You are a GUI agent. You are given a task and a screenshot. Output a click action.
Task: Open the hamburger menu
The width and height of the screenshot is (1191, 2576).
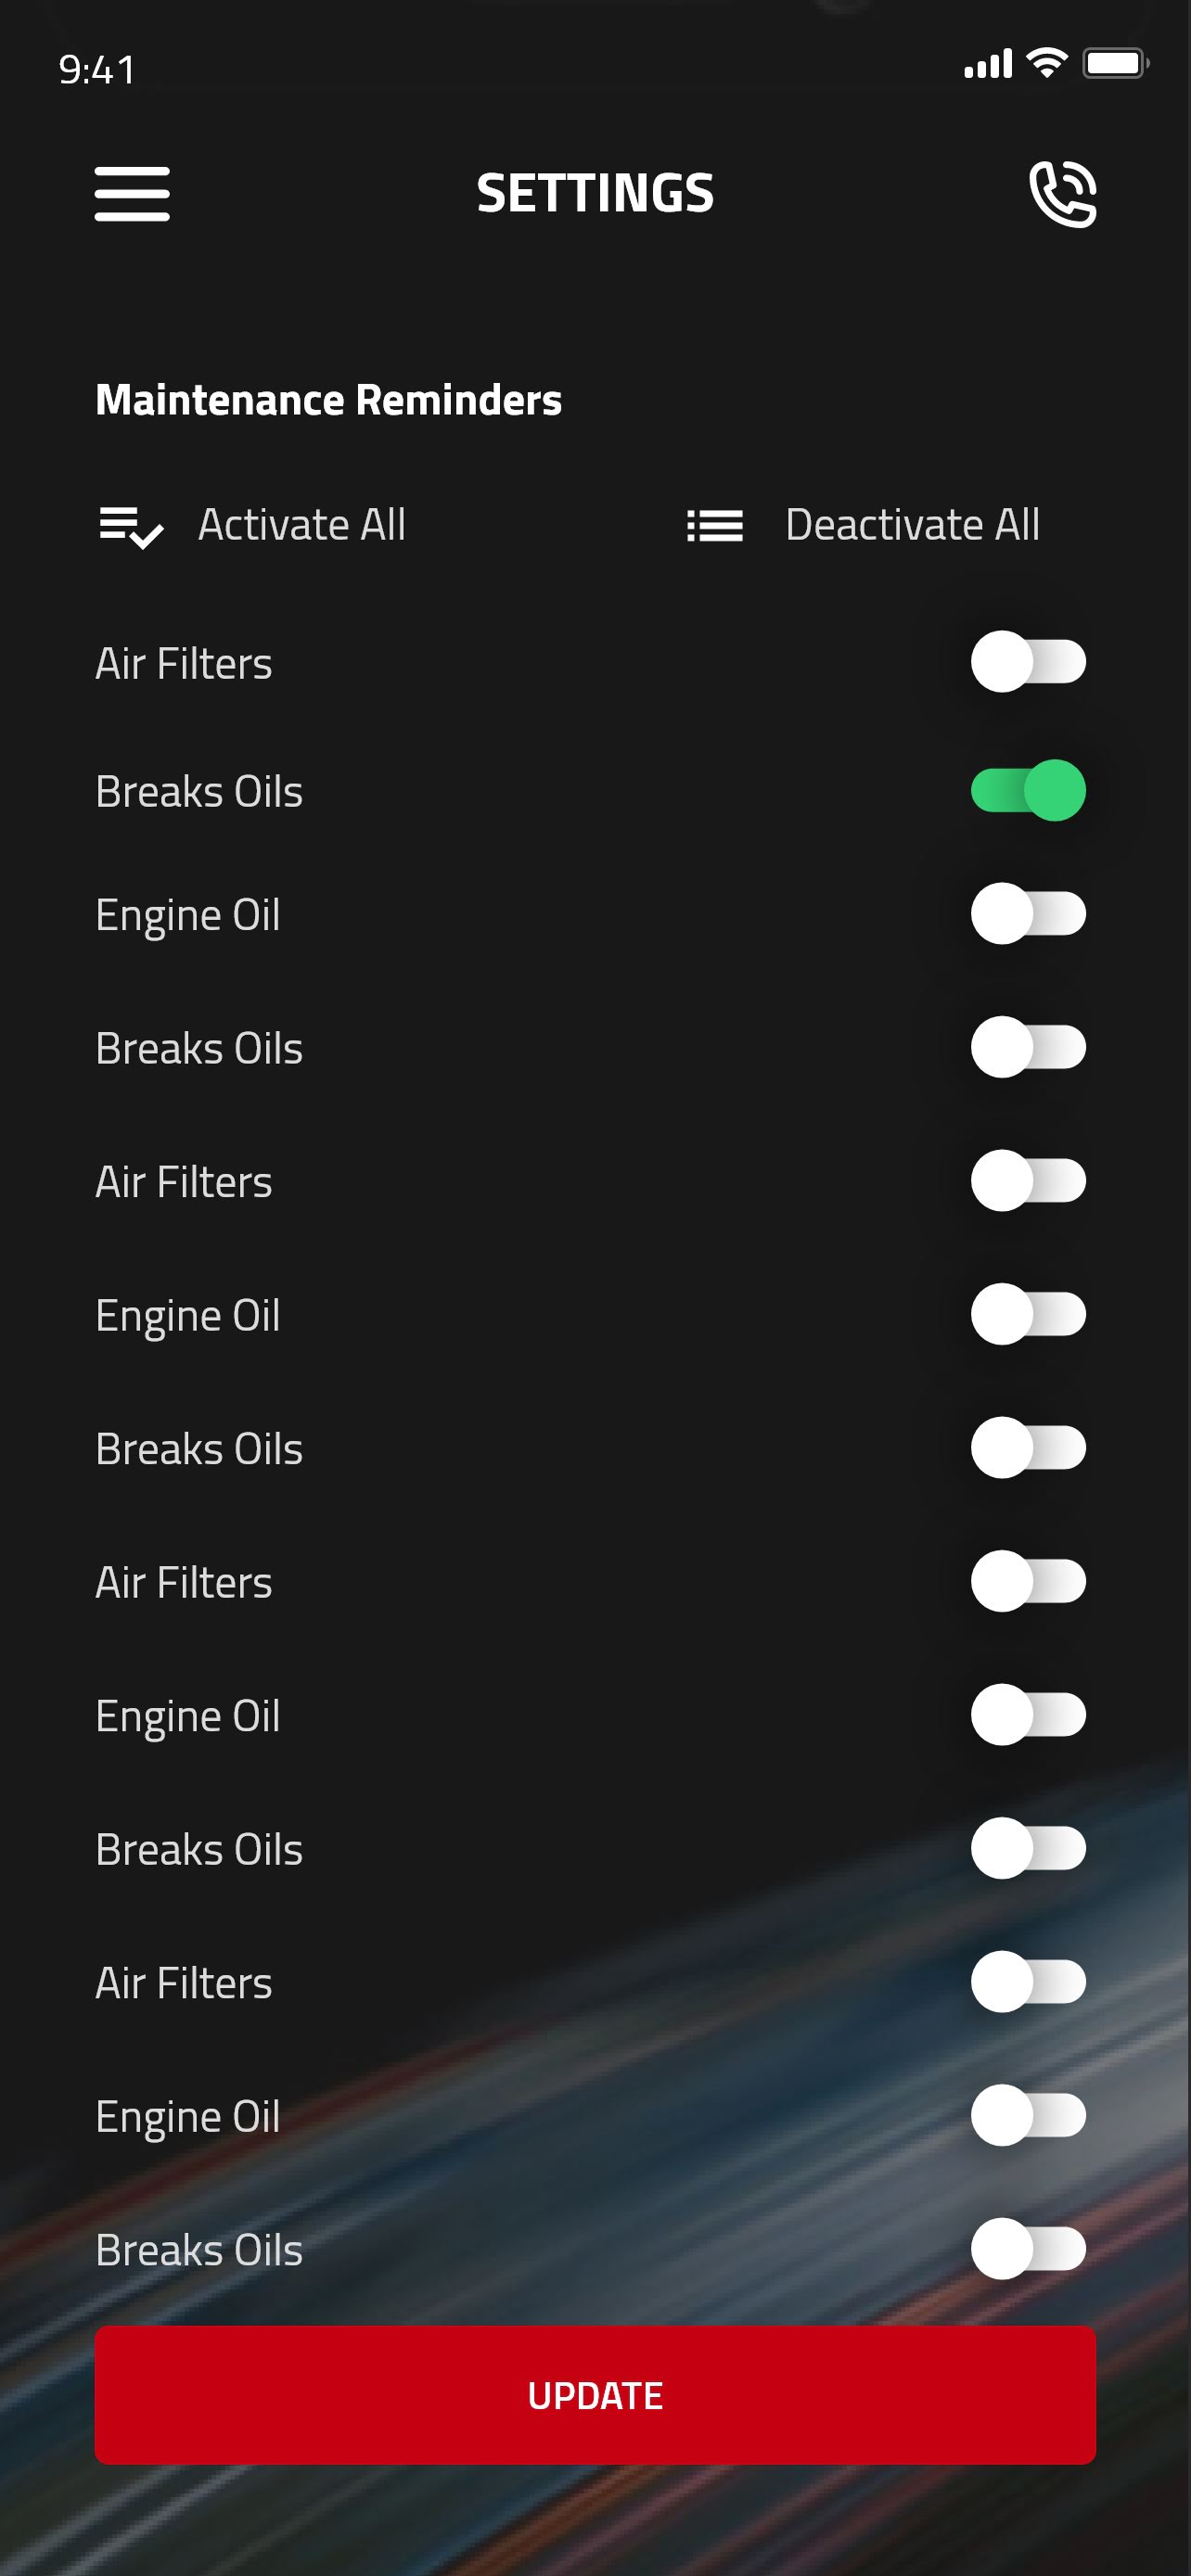tap(132, 193)
